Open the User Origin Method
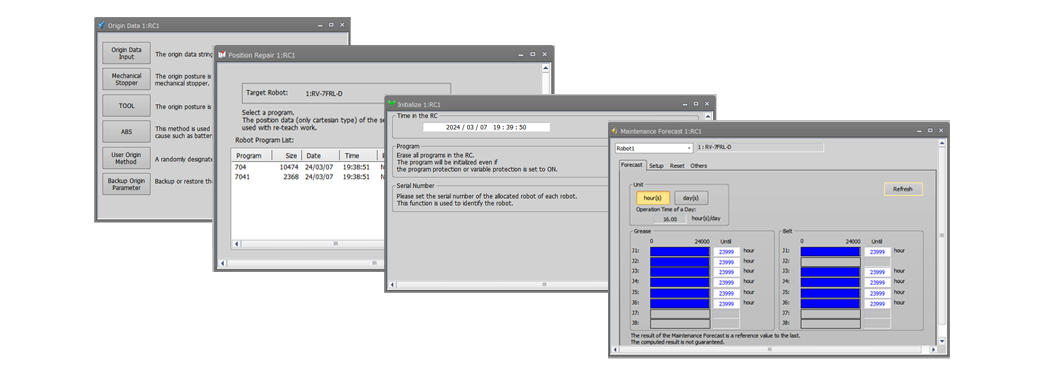Screen dimensions: 1060x370 [126, 158]
